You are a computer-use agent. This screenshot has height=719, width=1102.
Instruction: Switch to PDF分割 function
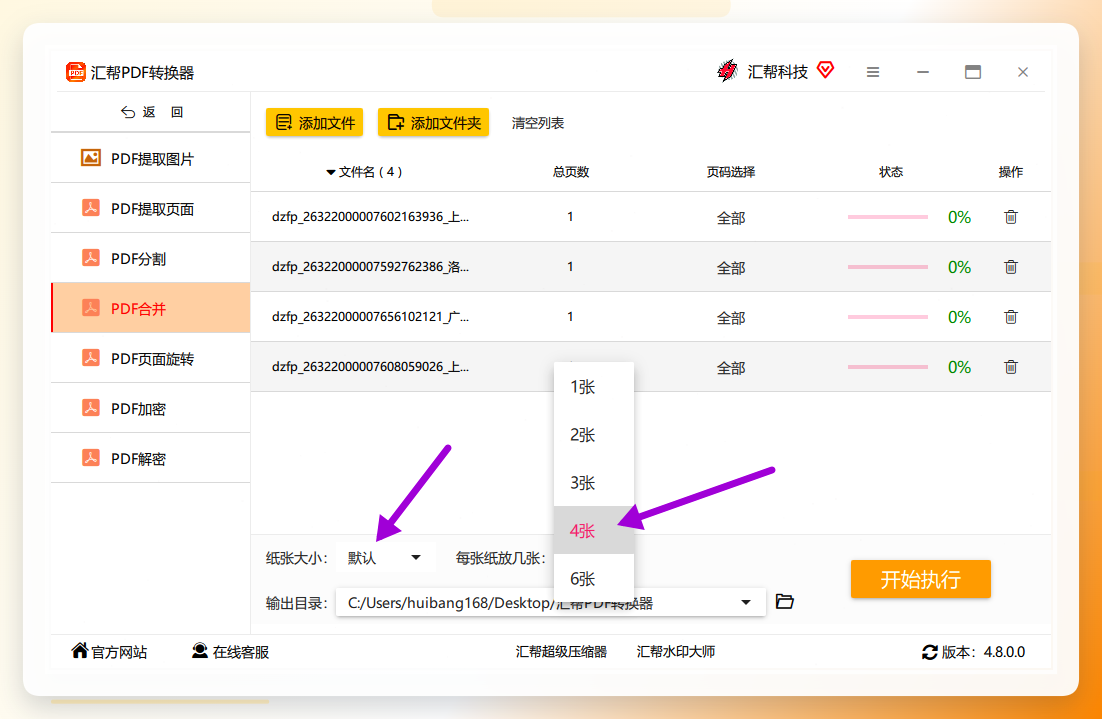point(150,258)
